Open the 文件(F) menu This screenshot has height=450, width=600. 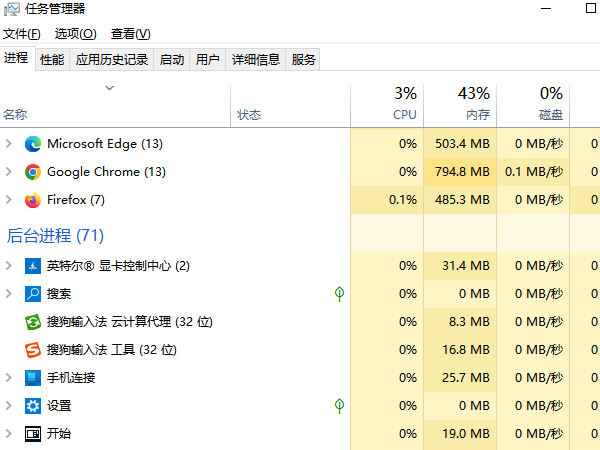tap(22, 34)
